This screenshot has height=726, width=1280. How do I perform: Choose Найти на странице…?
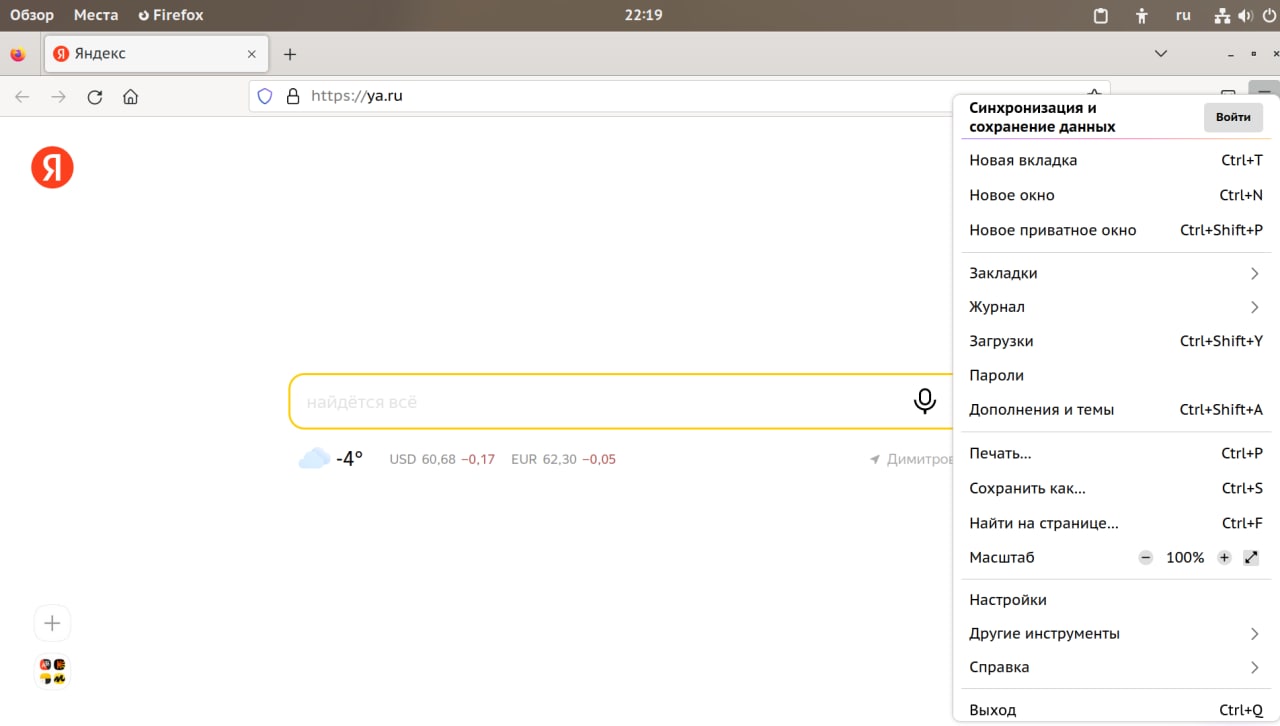[x=1115, y=523]
